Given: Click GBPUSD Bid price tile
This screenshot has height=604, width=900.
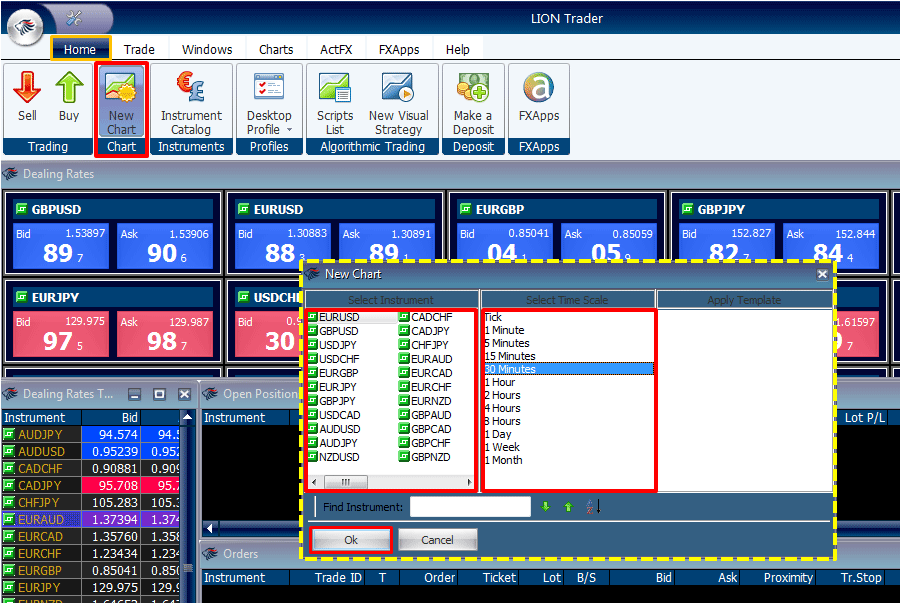Looking at the screenshot, I should 61,246.
